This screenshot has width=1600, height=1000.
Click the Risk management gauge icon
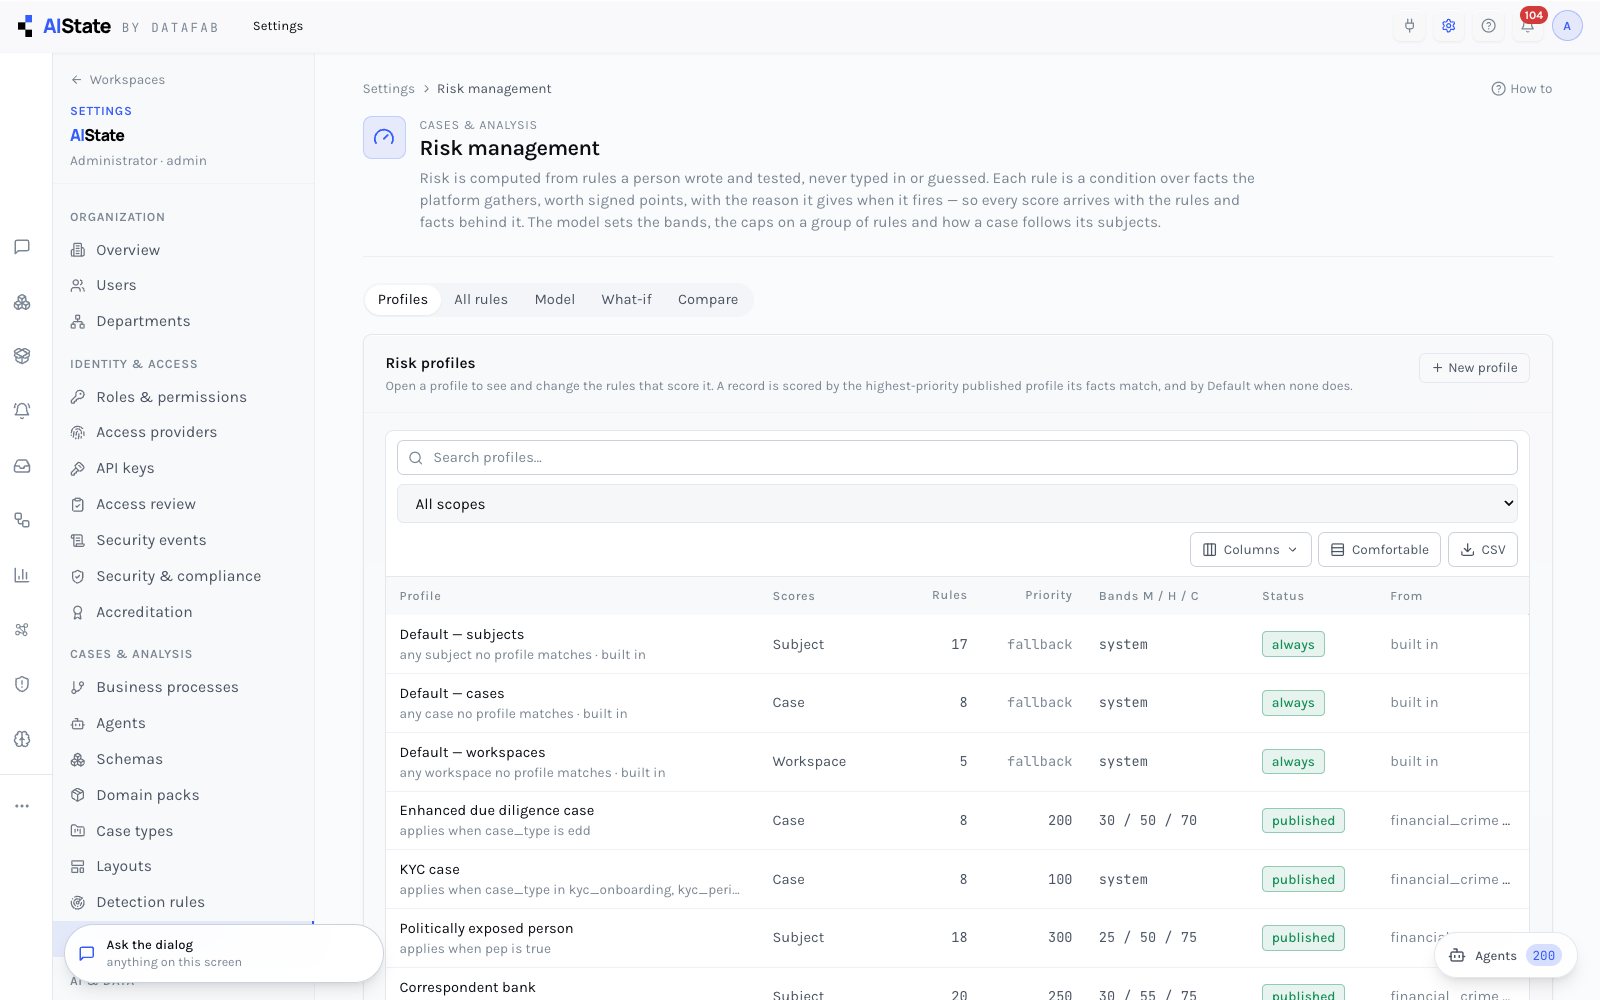point(384,138)
